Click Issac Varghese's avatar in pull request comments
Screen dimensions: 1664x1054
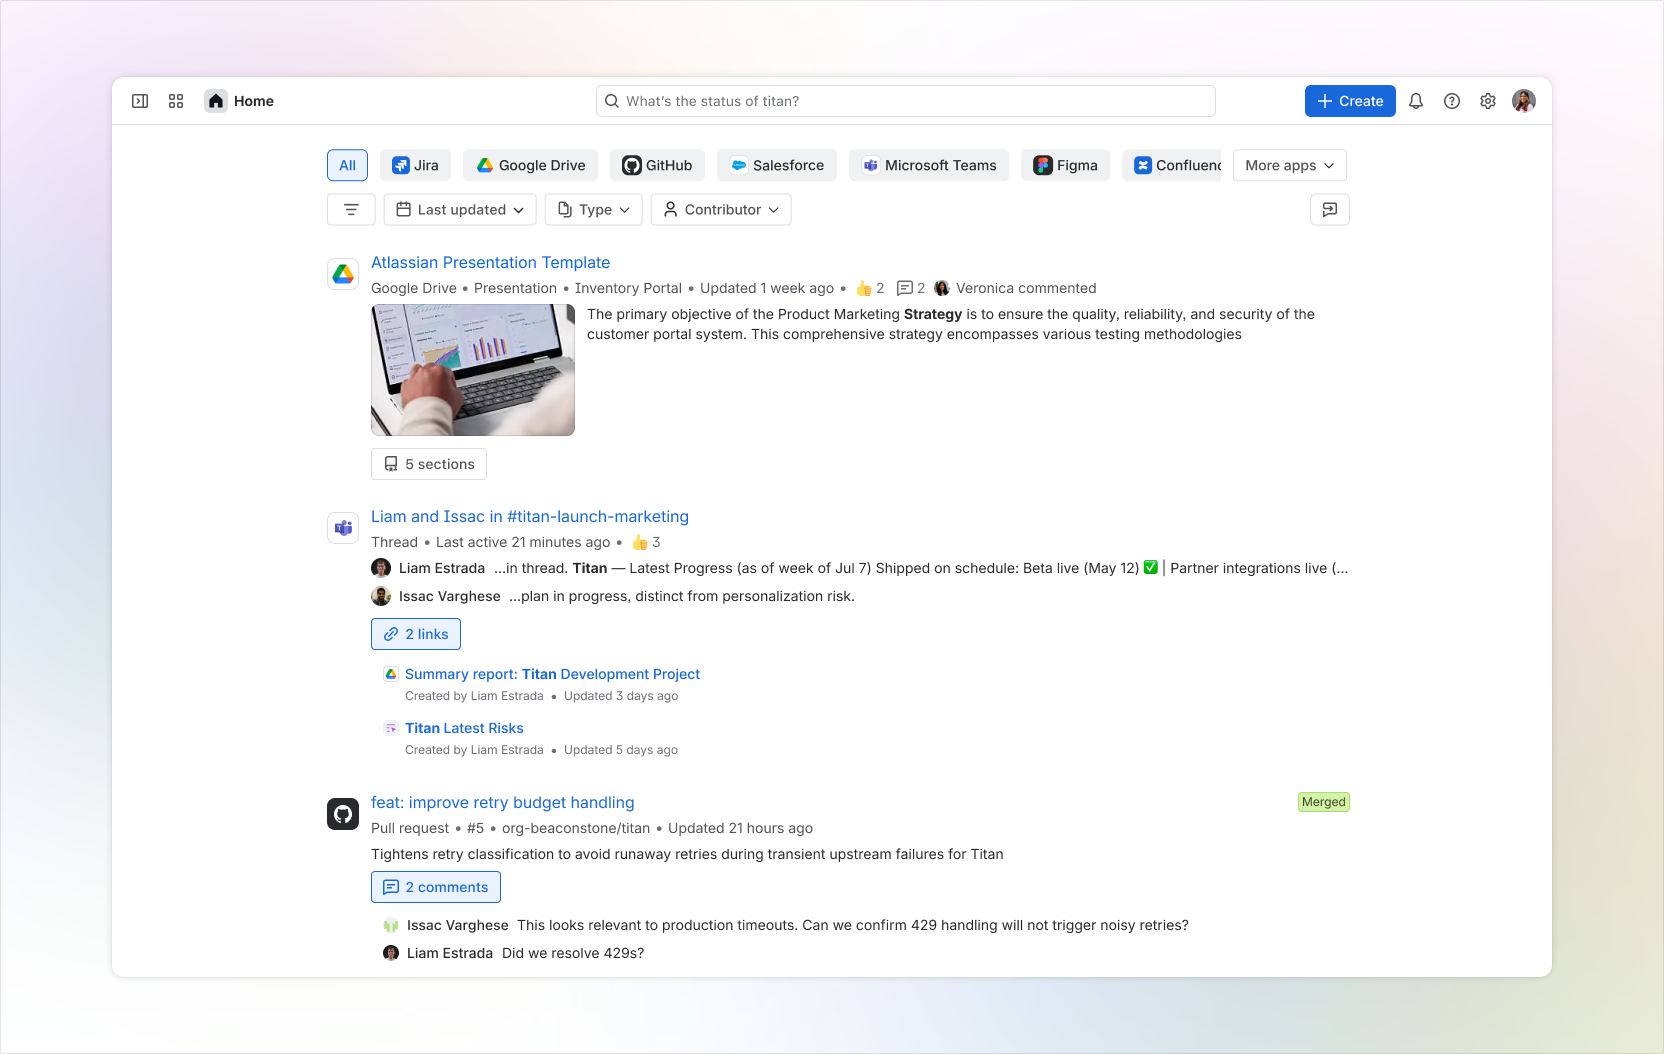pos(391,925)
